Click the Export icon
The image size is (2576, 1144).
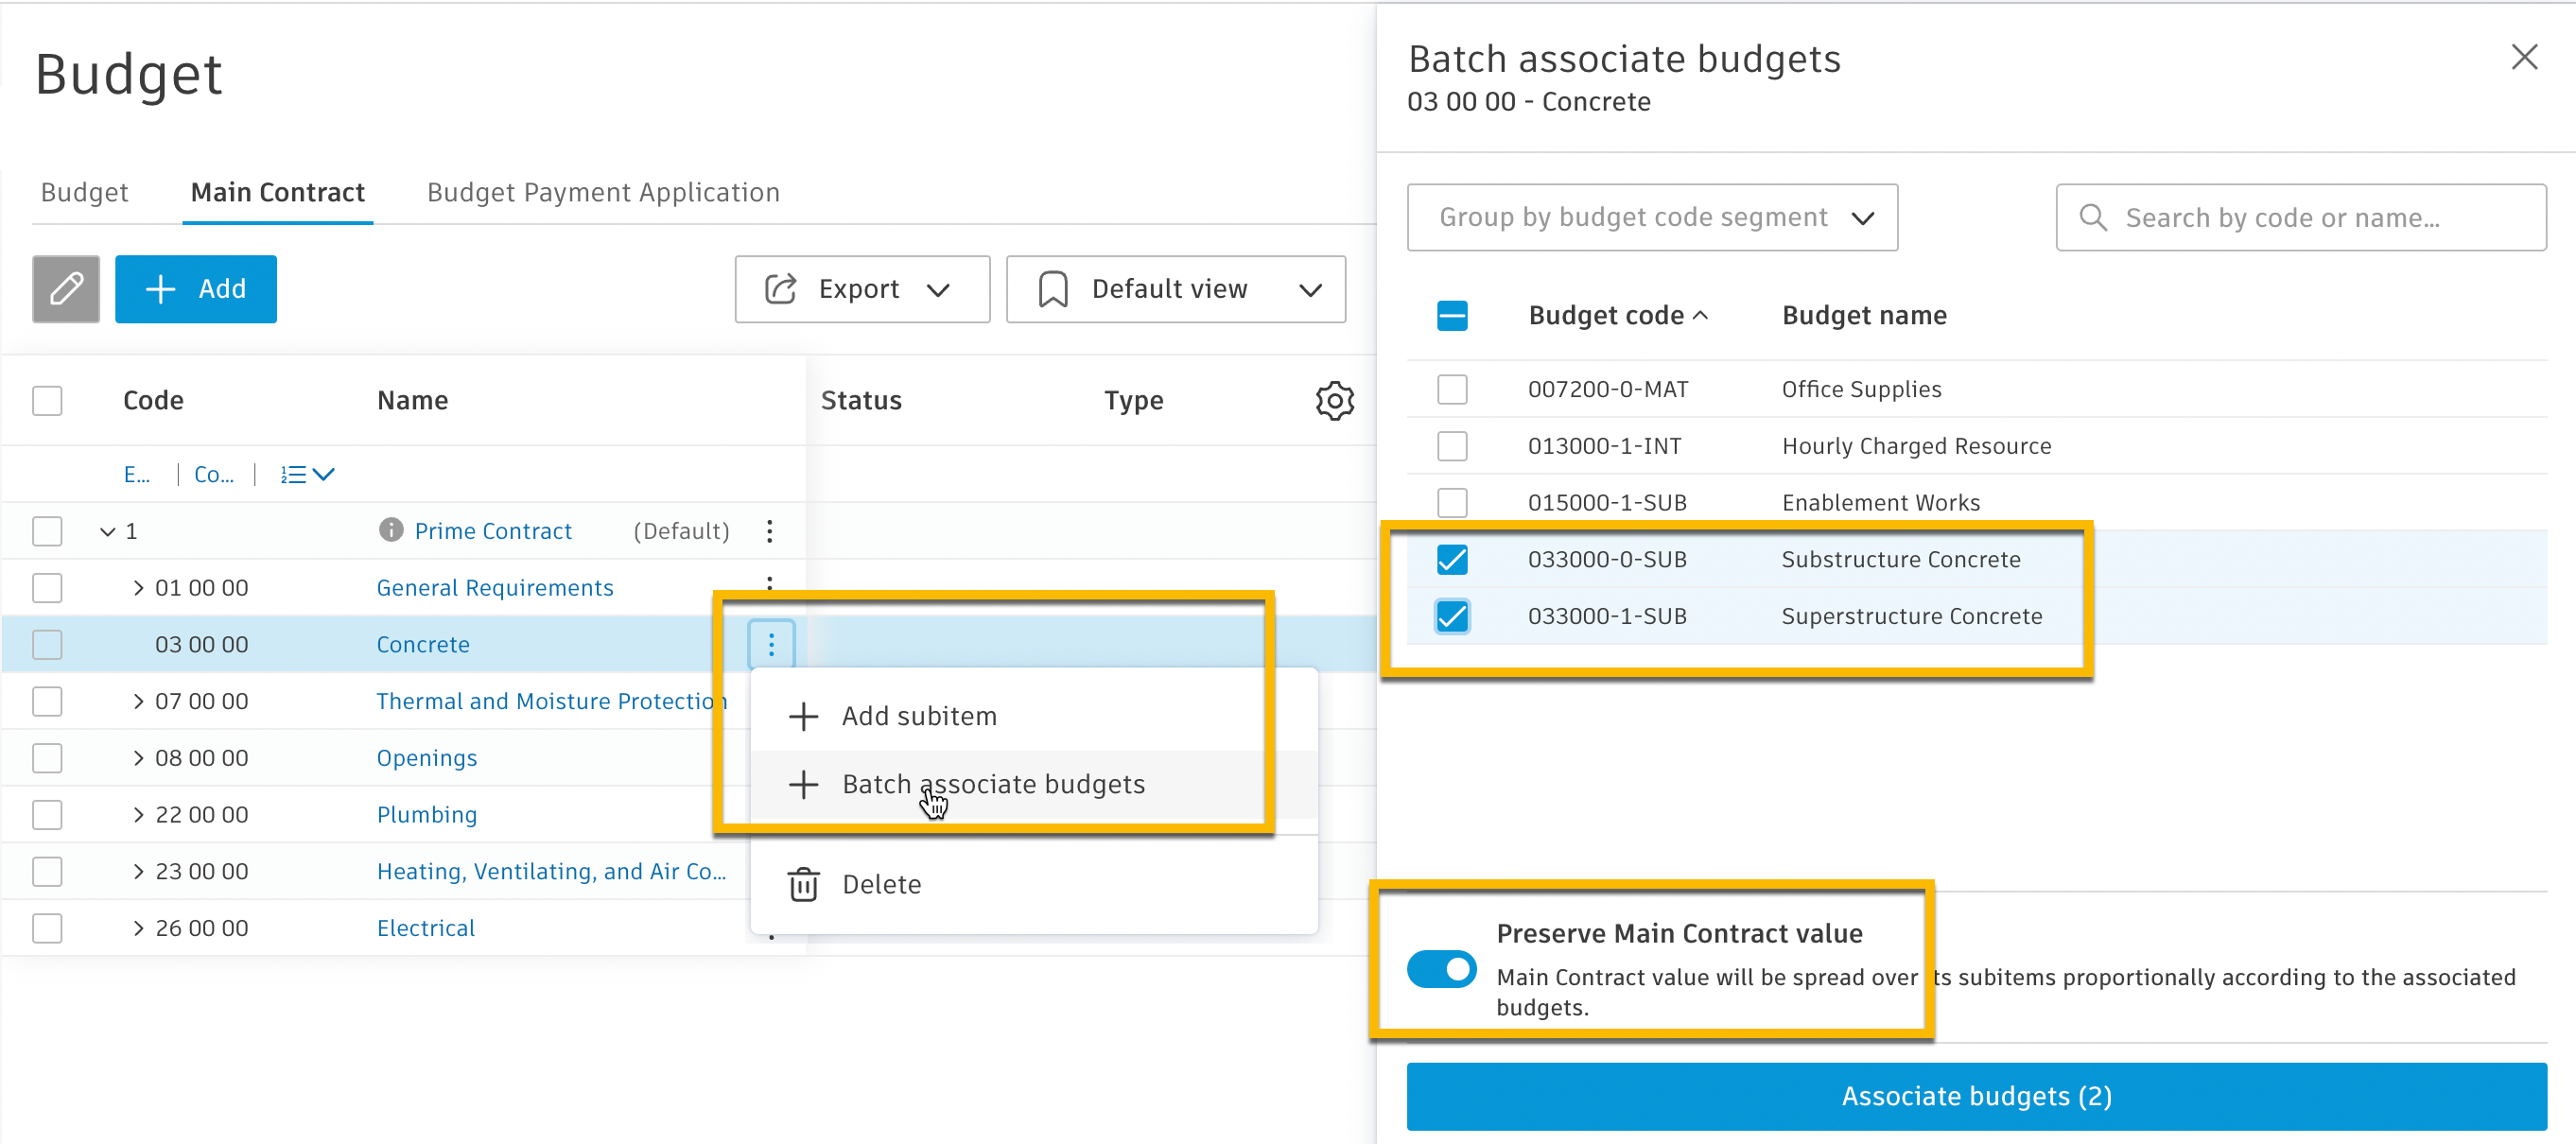pos(779,289)
